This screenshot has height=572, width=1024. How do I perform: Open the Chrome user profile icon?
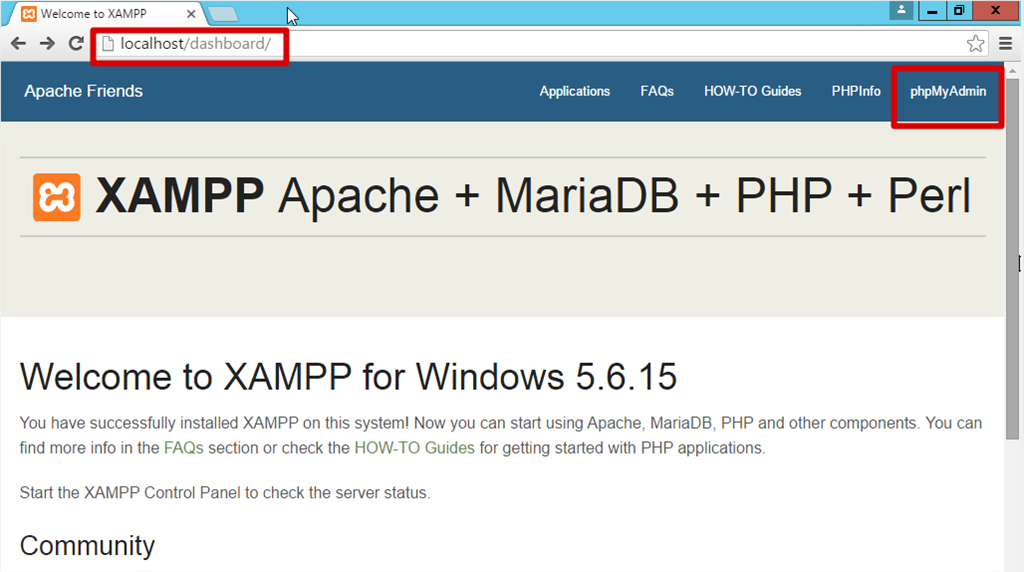click(x=902, y=11)
